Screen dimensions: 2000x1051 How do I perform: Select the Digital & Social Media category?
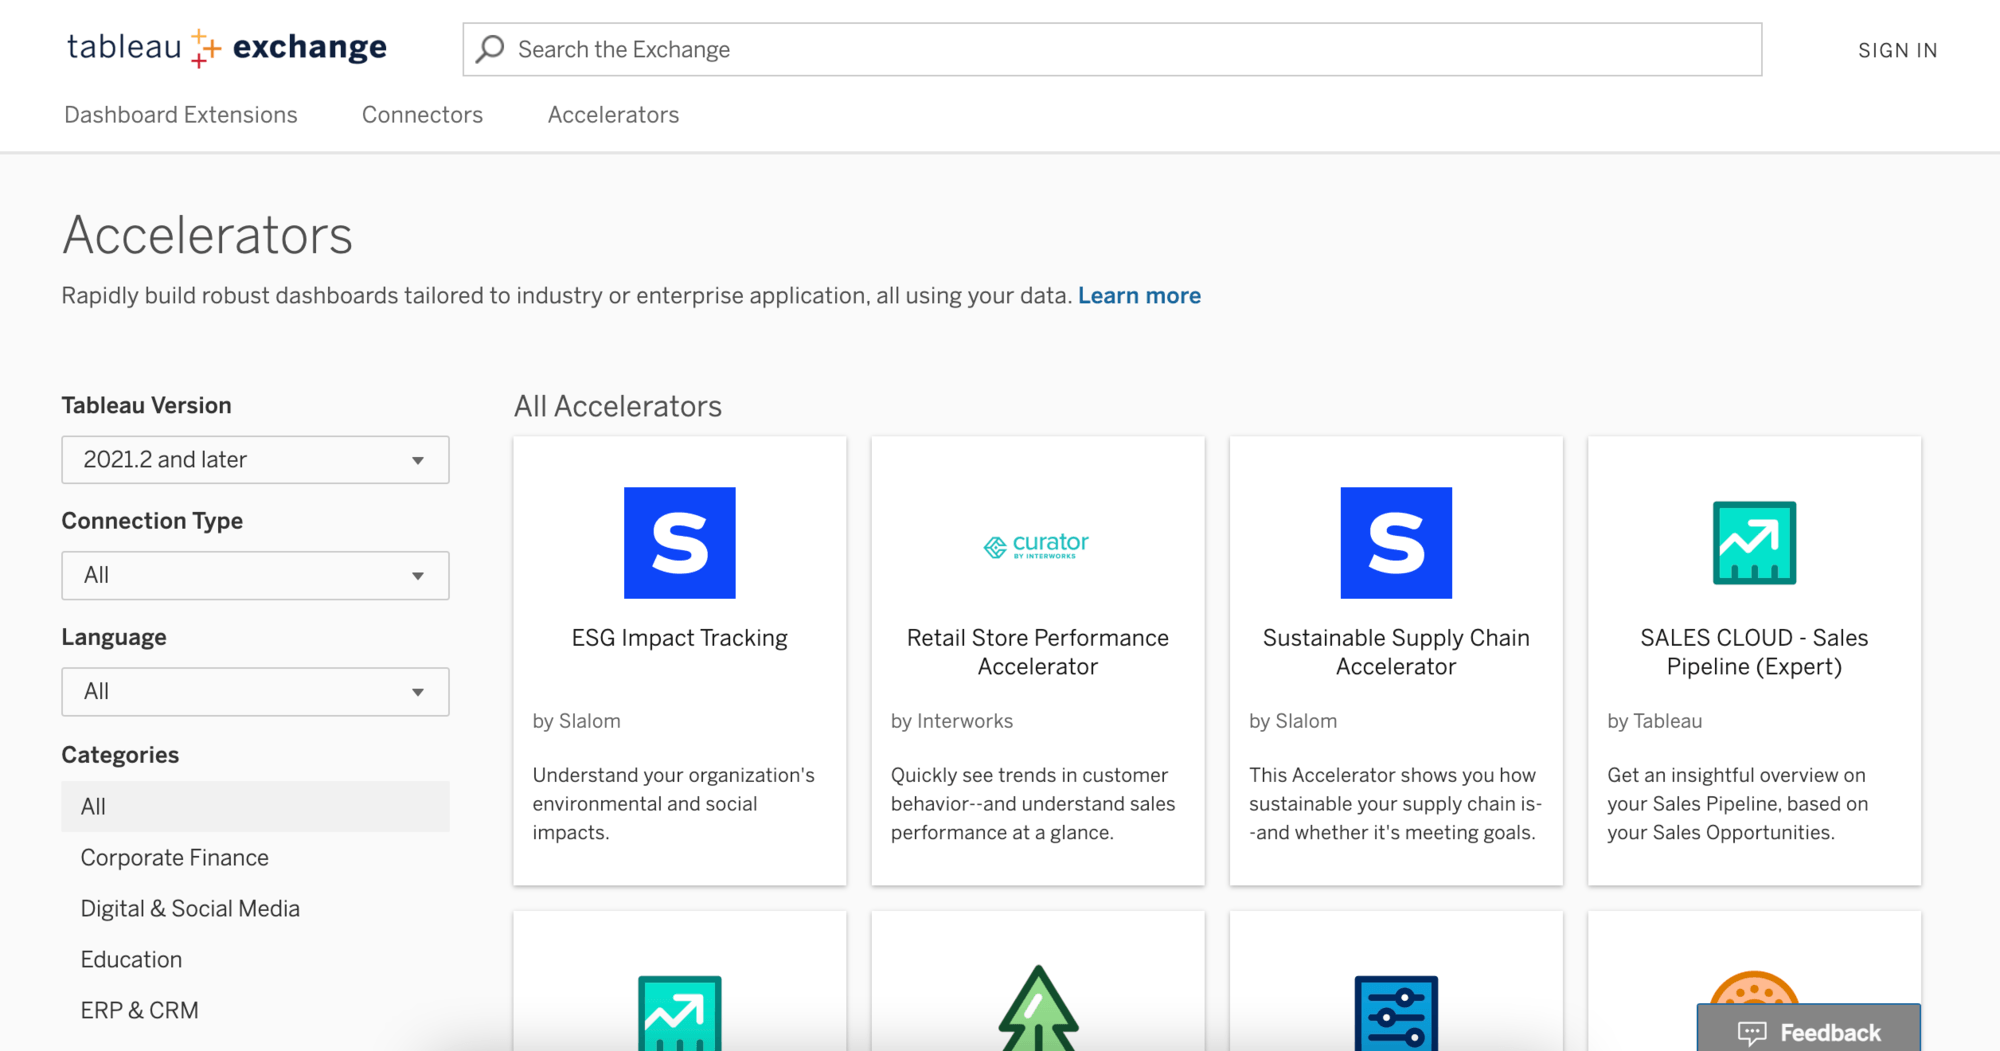[x=190, y=909]
